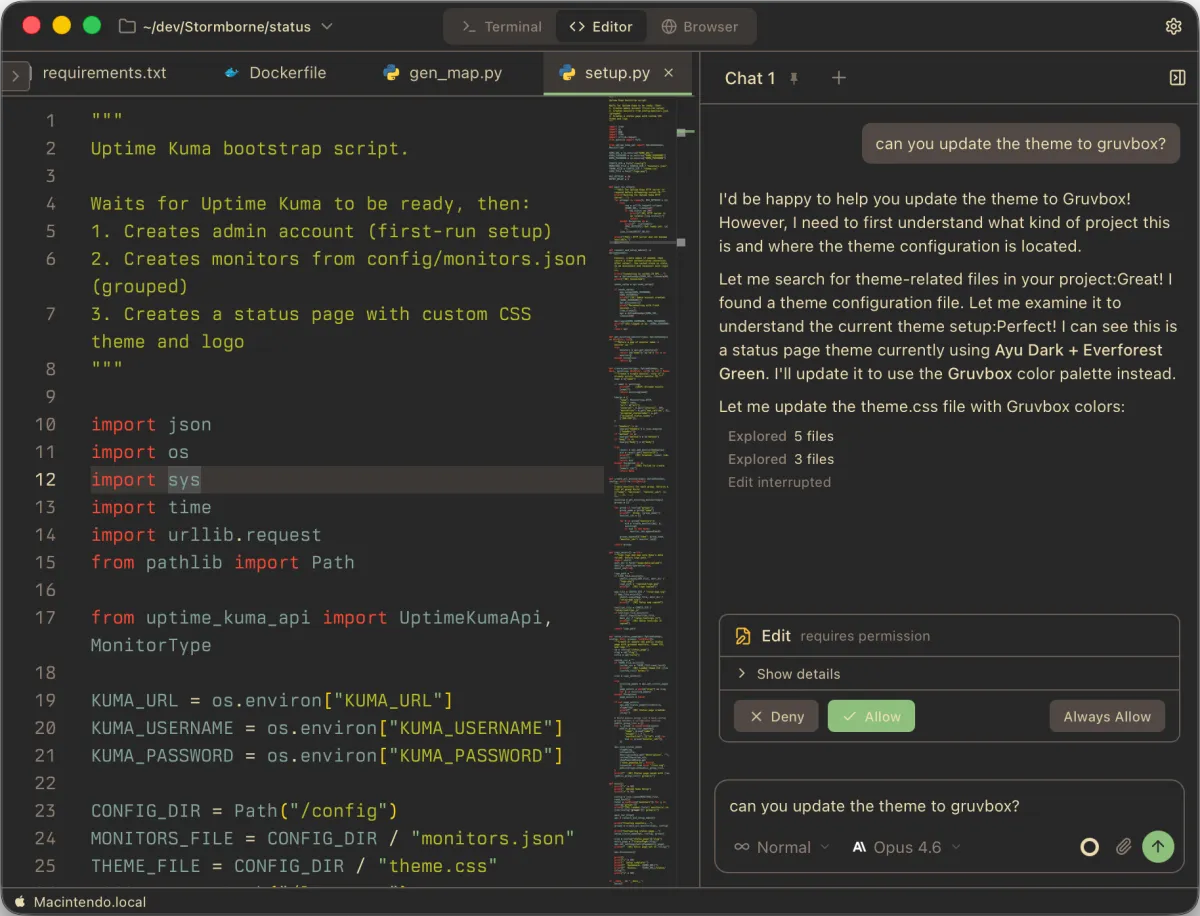Switch to Terminal view
This screenshot has height=916, width=1200.
point(501,27)
